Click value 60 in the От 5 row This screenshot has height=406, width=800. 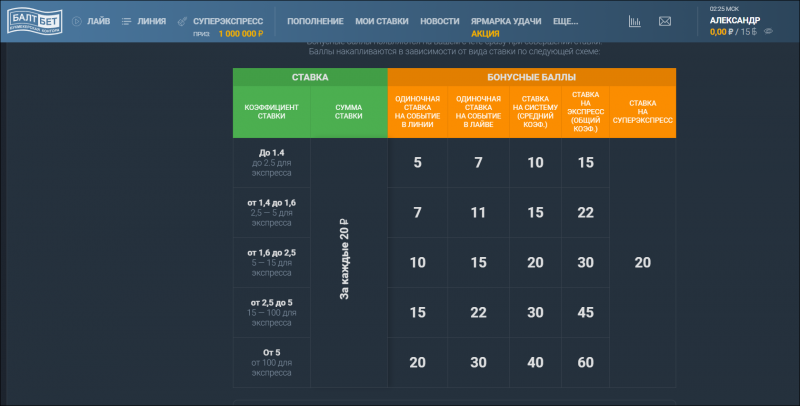click(x=585, y=363)
